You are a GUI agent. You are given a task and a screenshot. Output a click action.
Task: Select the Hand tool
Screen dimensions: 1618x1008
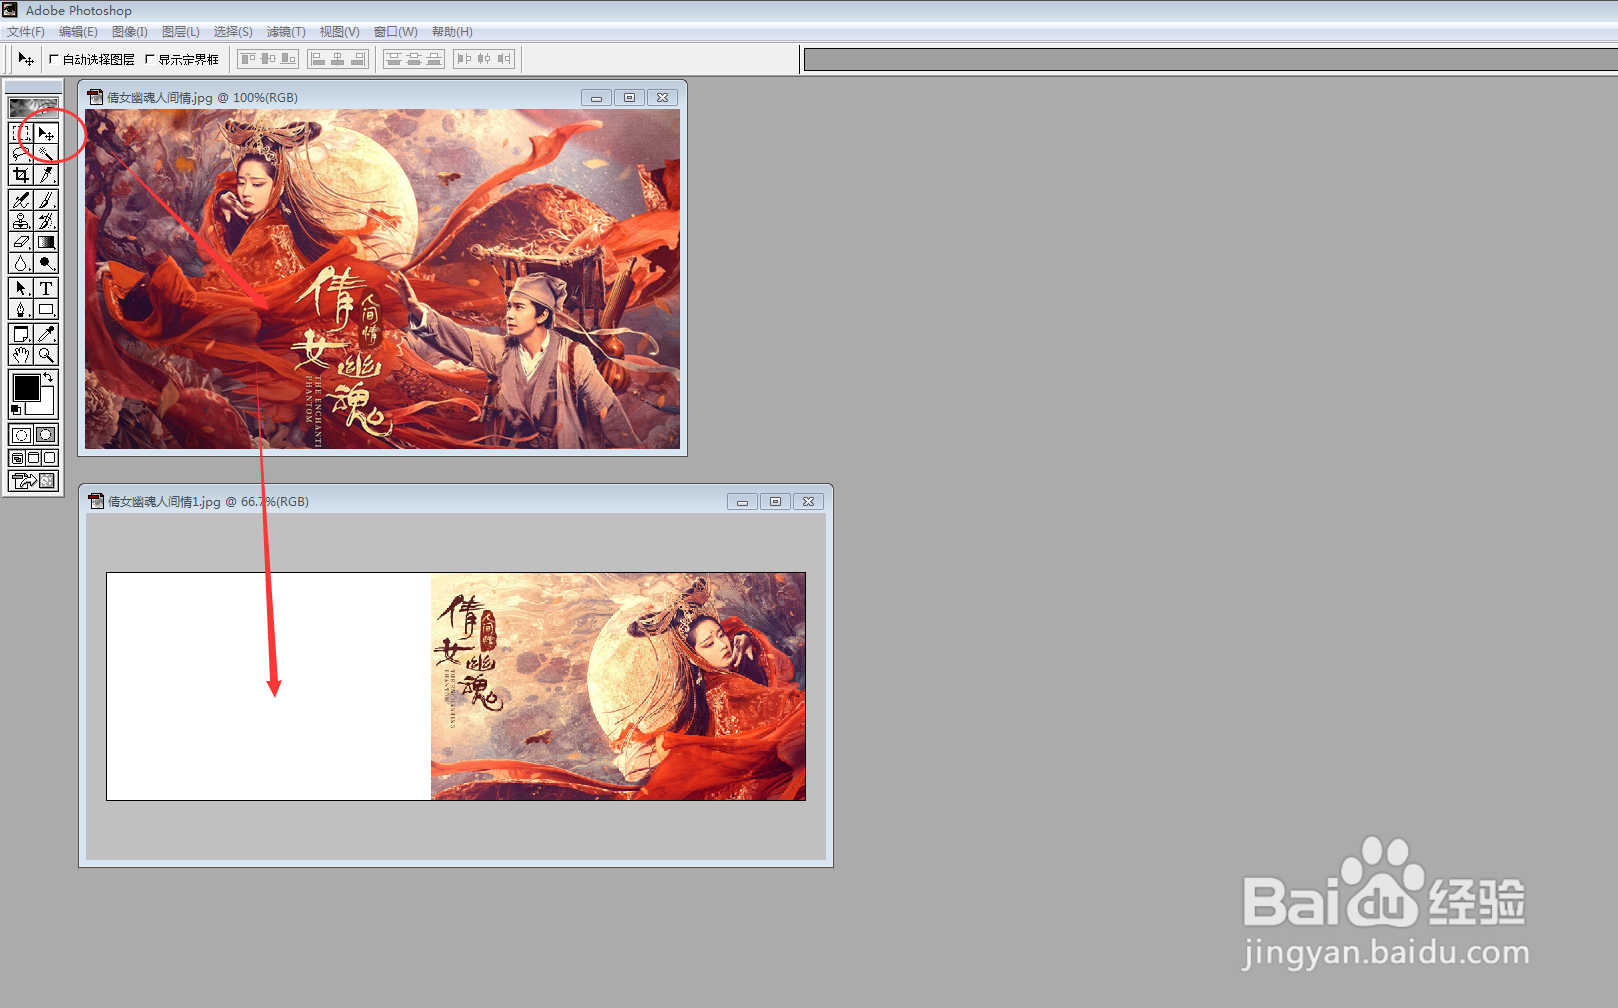(x=21, y=355)
